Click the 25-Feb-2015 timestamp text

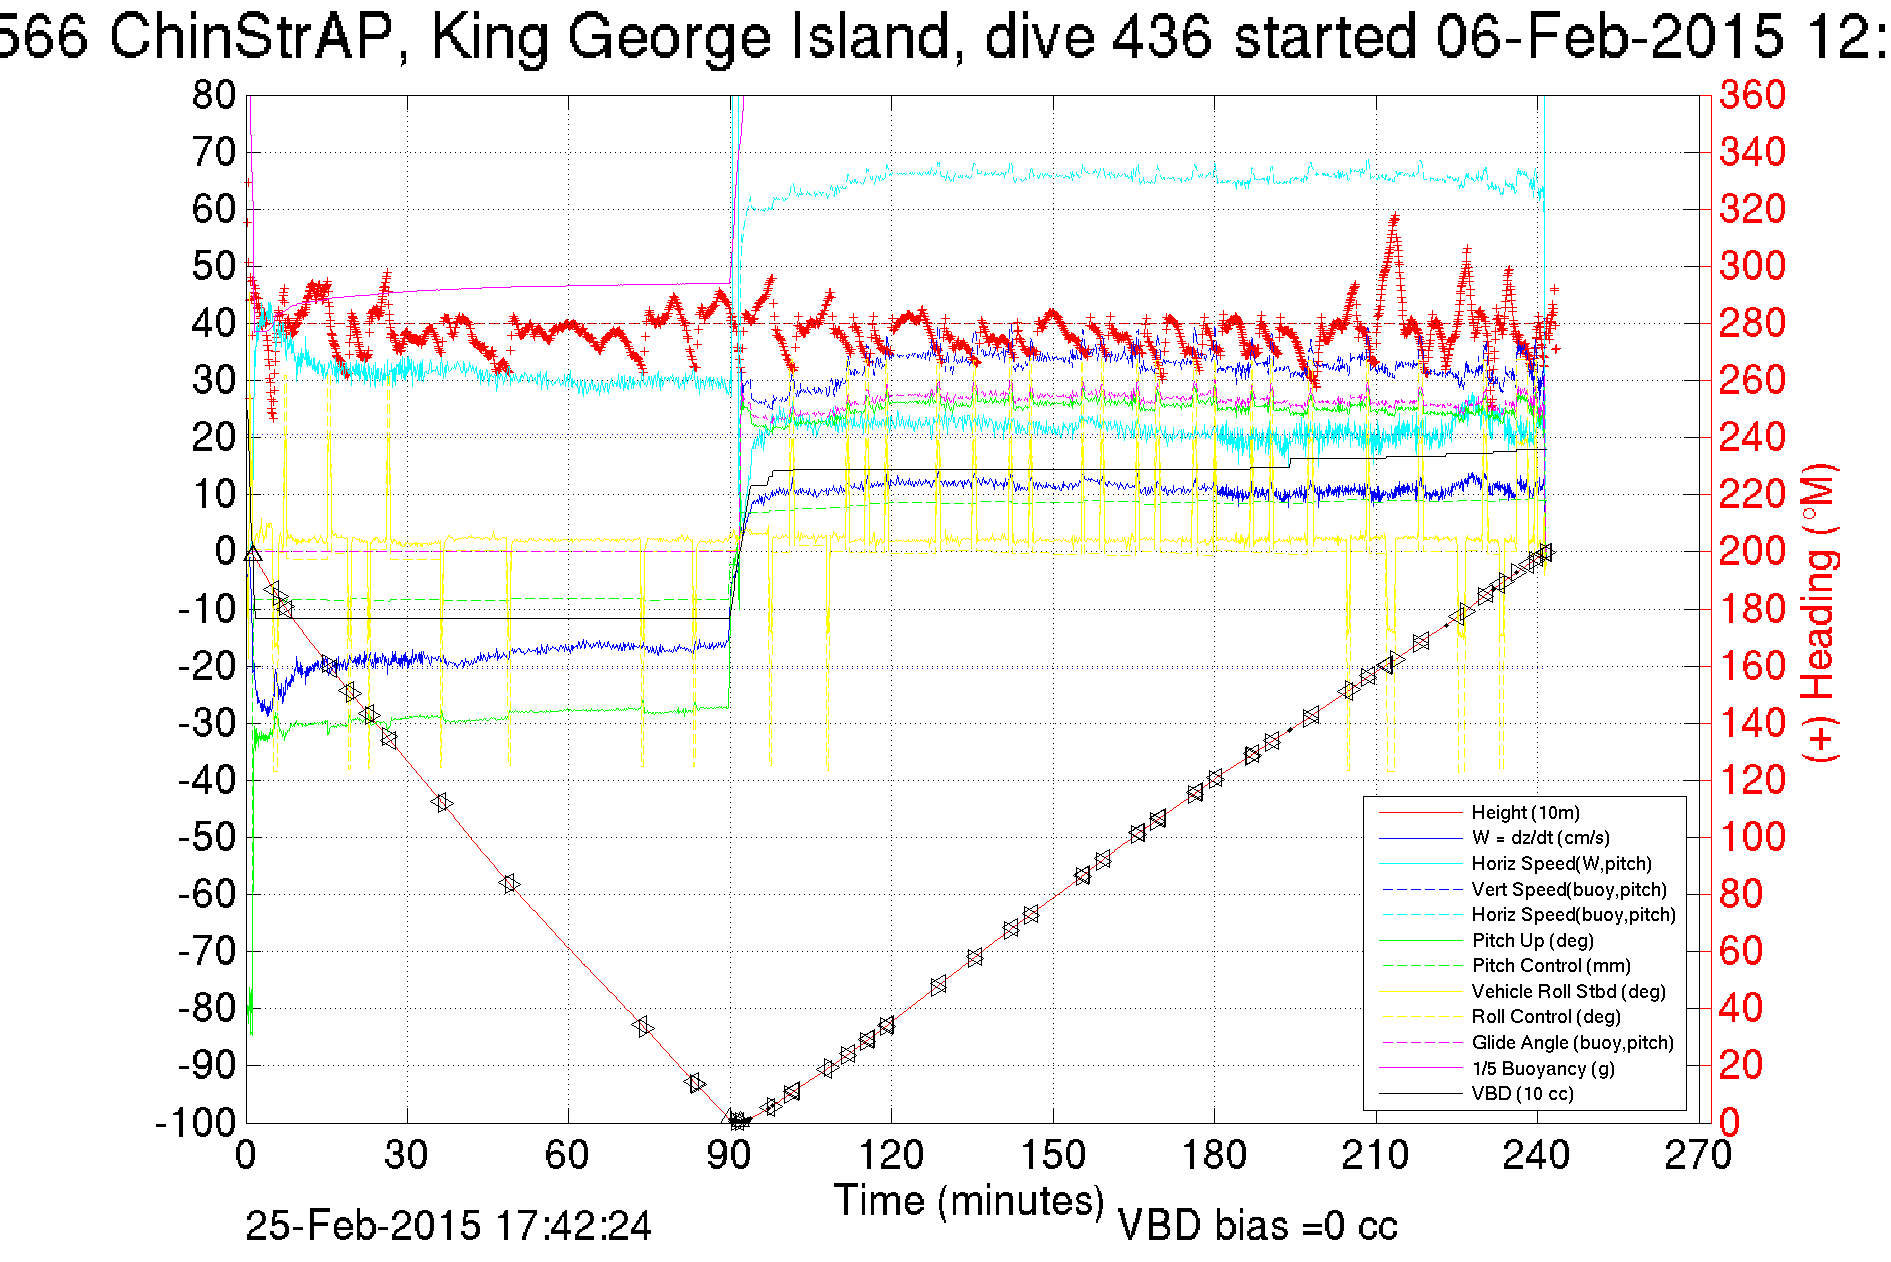point(448,1226)
